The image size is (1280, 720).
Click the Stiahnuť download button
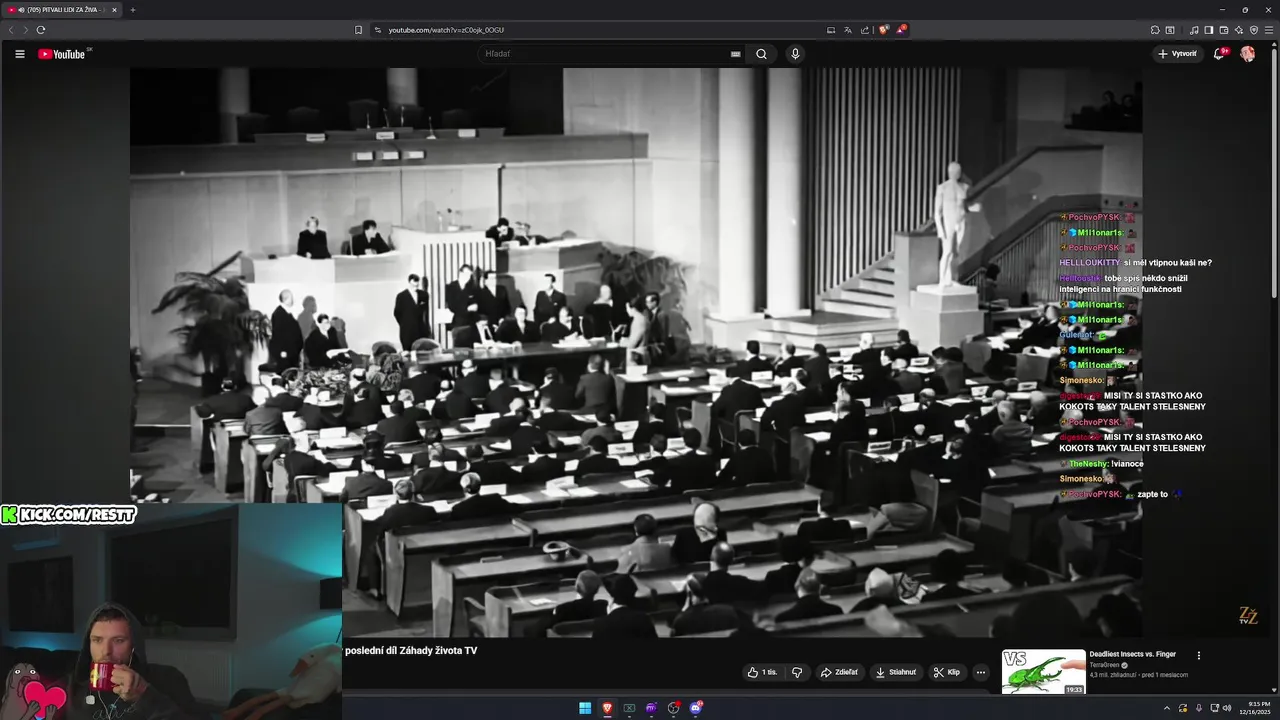(896, 672)
